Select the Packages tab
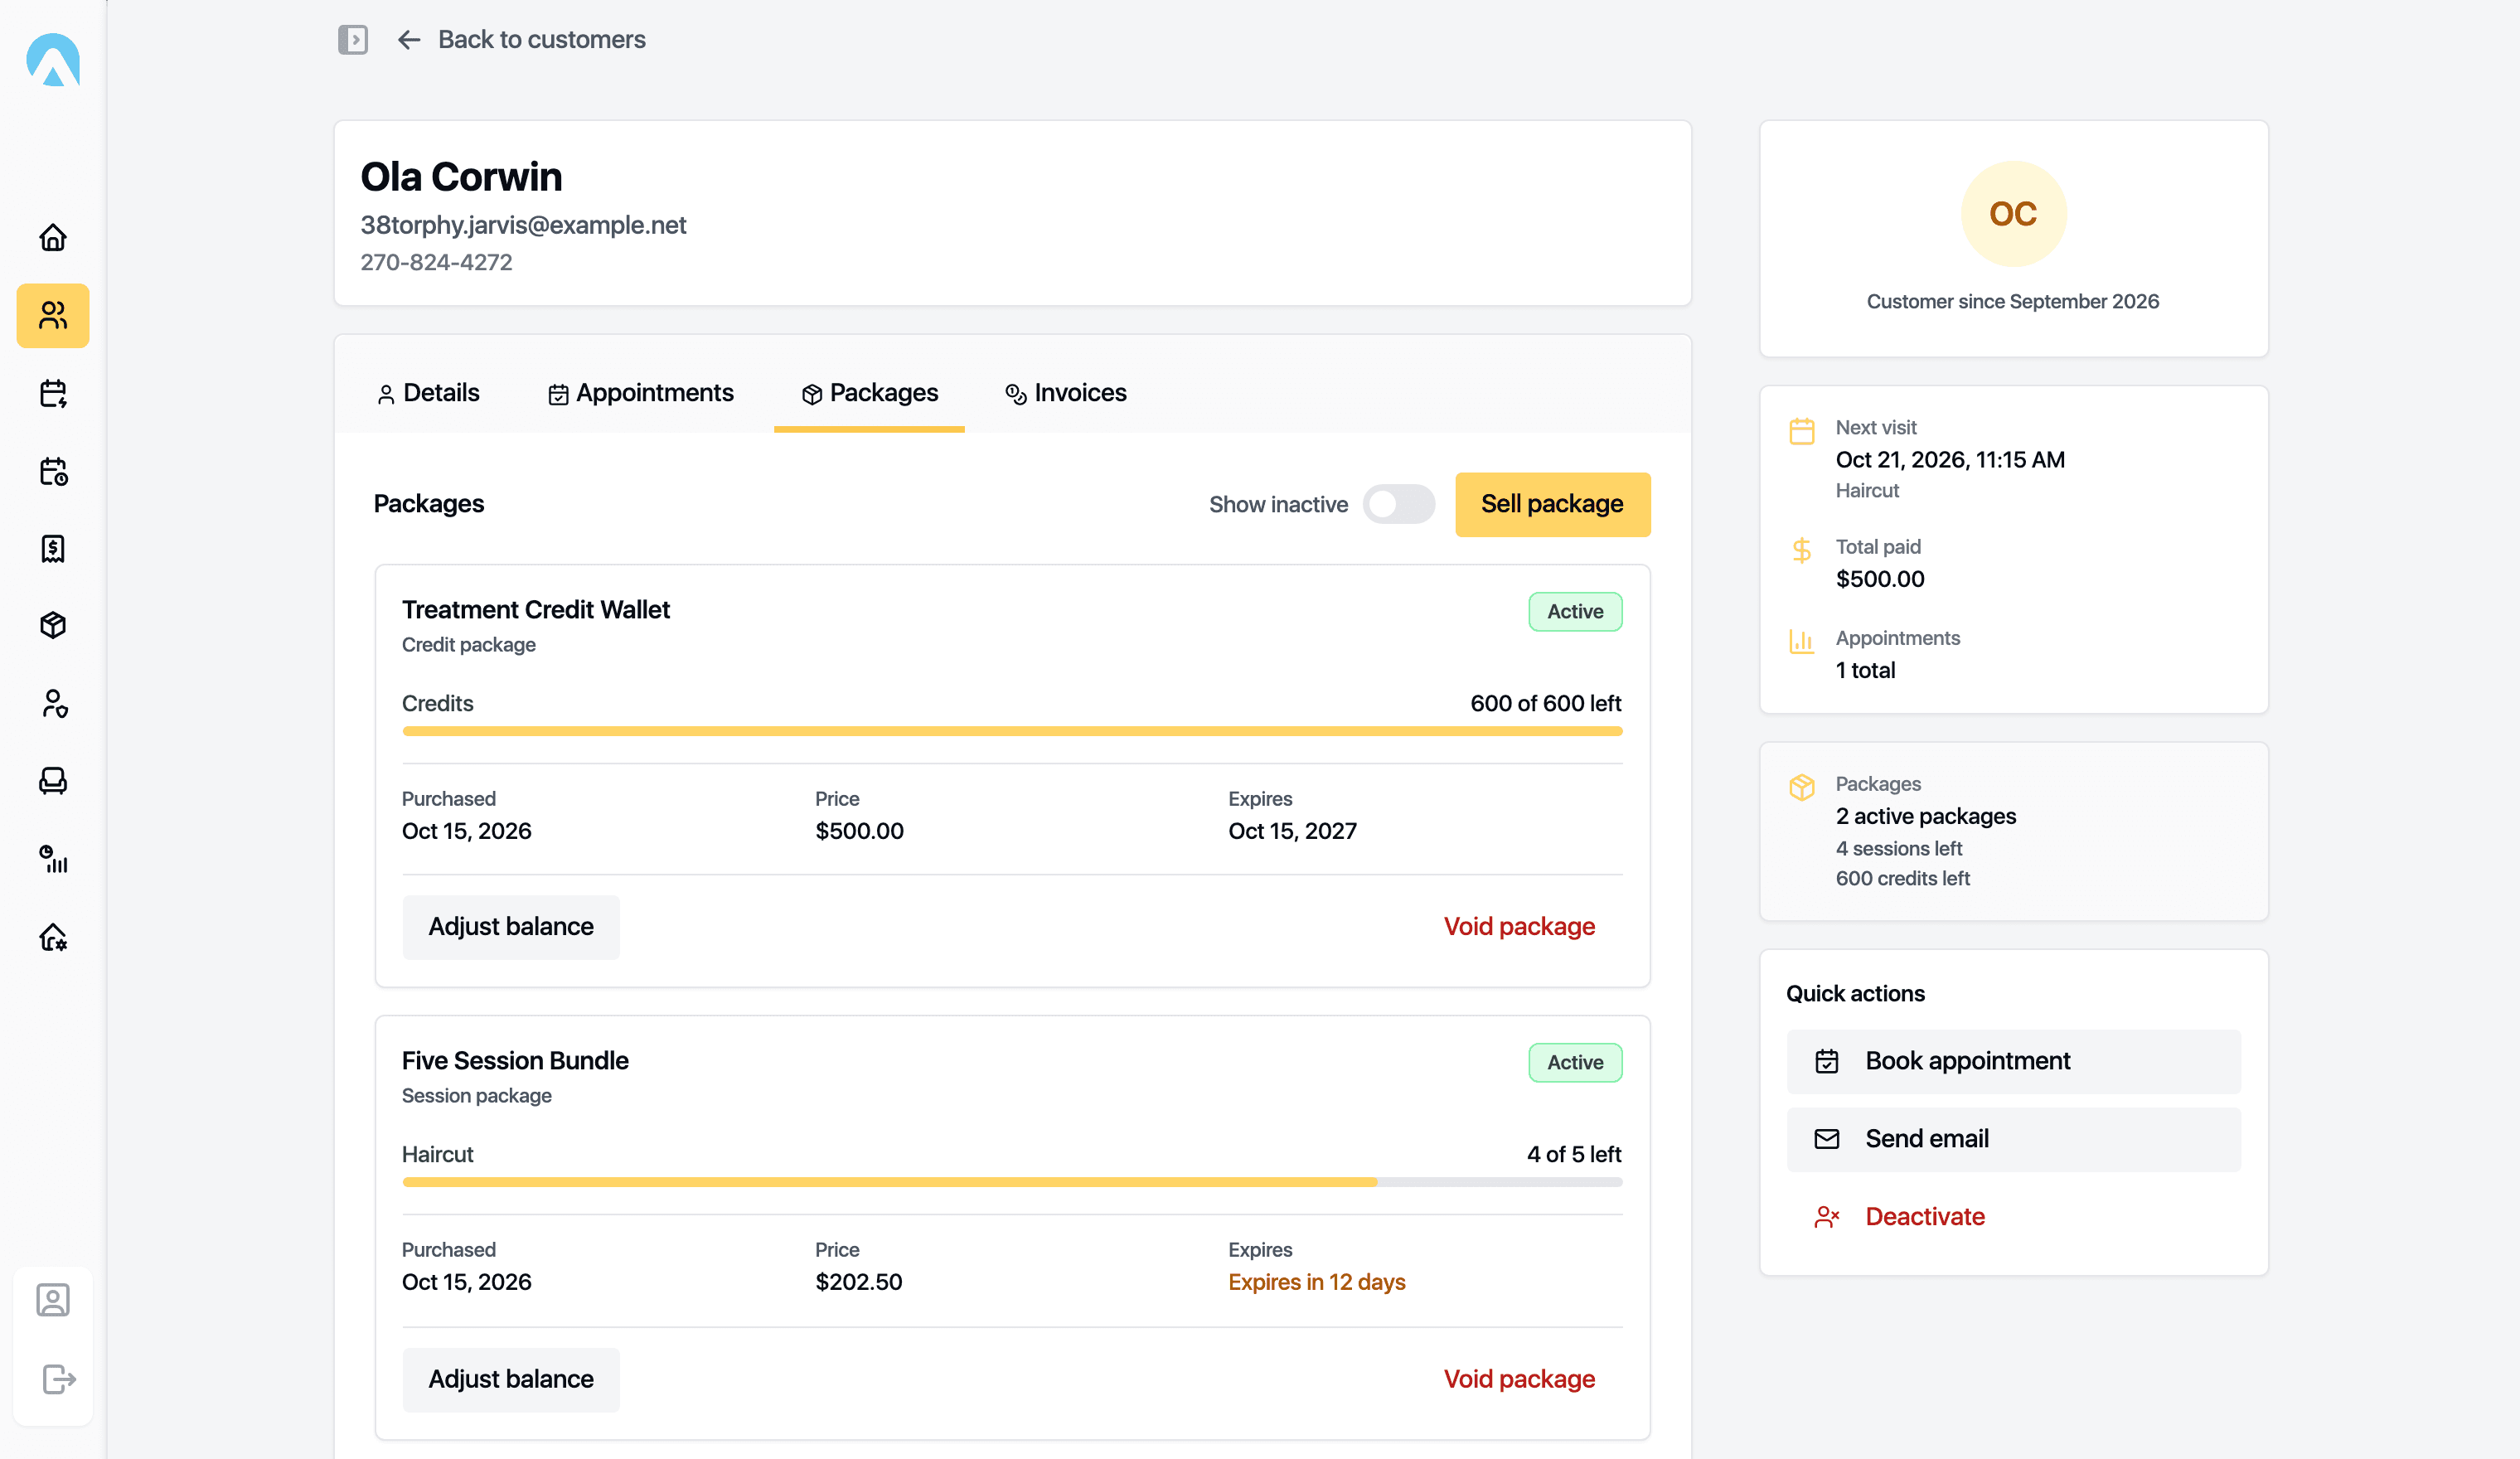Viewport: 2520px width, 1459px height. tap(869, 393)
